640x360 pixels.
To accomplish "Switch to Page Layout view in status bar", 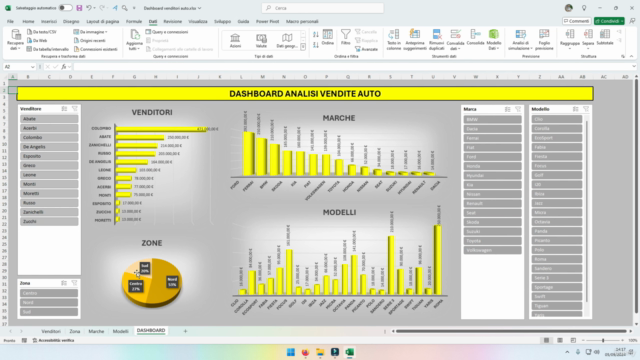I will pos(560,340).
